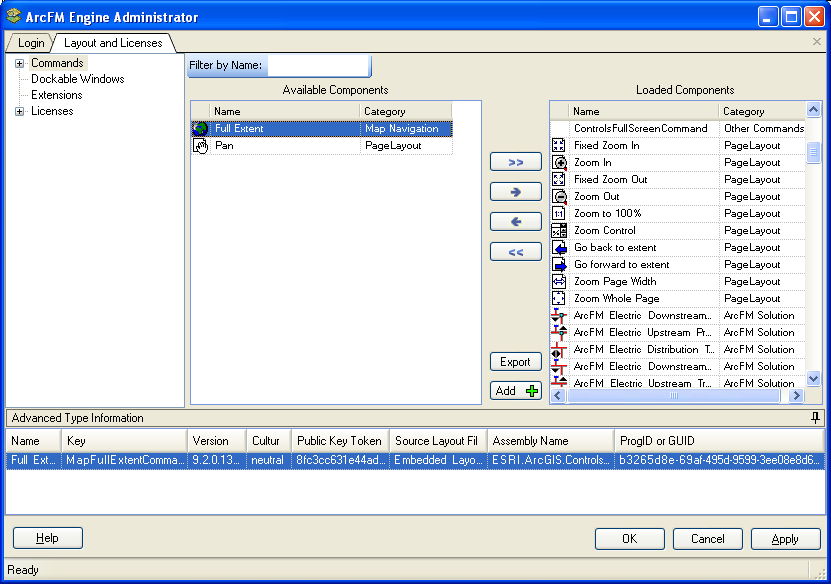Click the Loaded Components scroll down arrow
The width and height of the screenshot is (831, 584).
point(814,378)
